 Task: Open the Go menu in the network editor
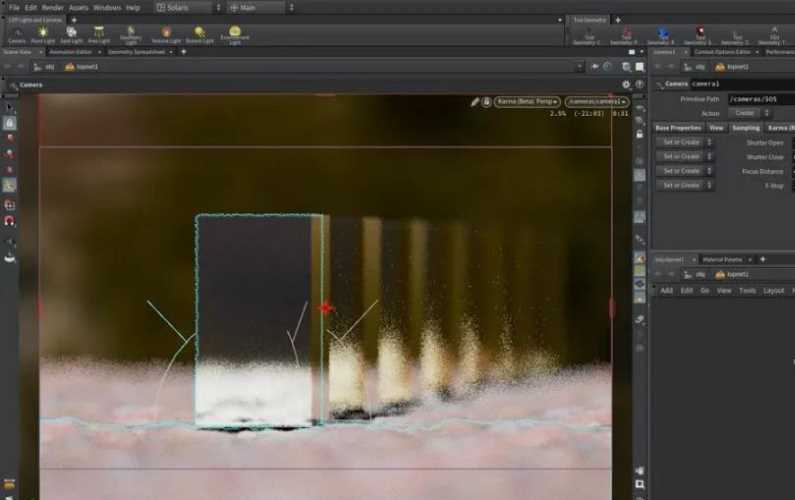705,291
